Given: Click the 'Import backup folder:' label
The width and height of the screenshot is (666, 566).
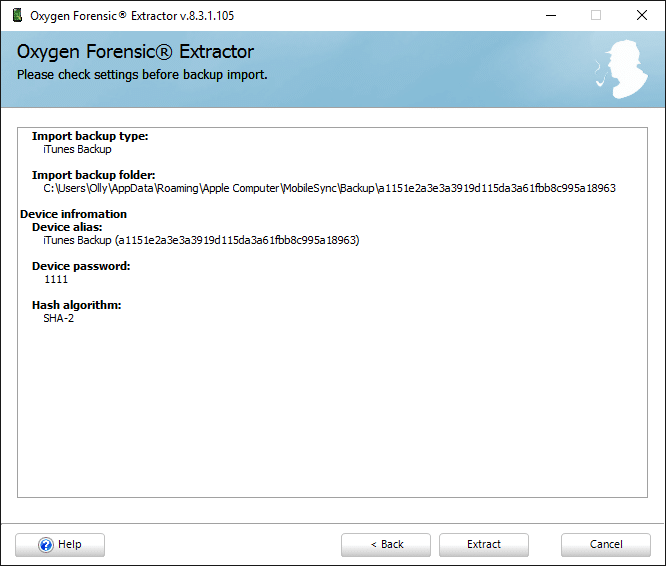Looking at the screenshot, I should pyautogui.click(x=93, y=175).
